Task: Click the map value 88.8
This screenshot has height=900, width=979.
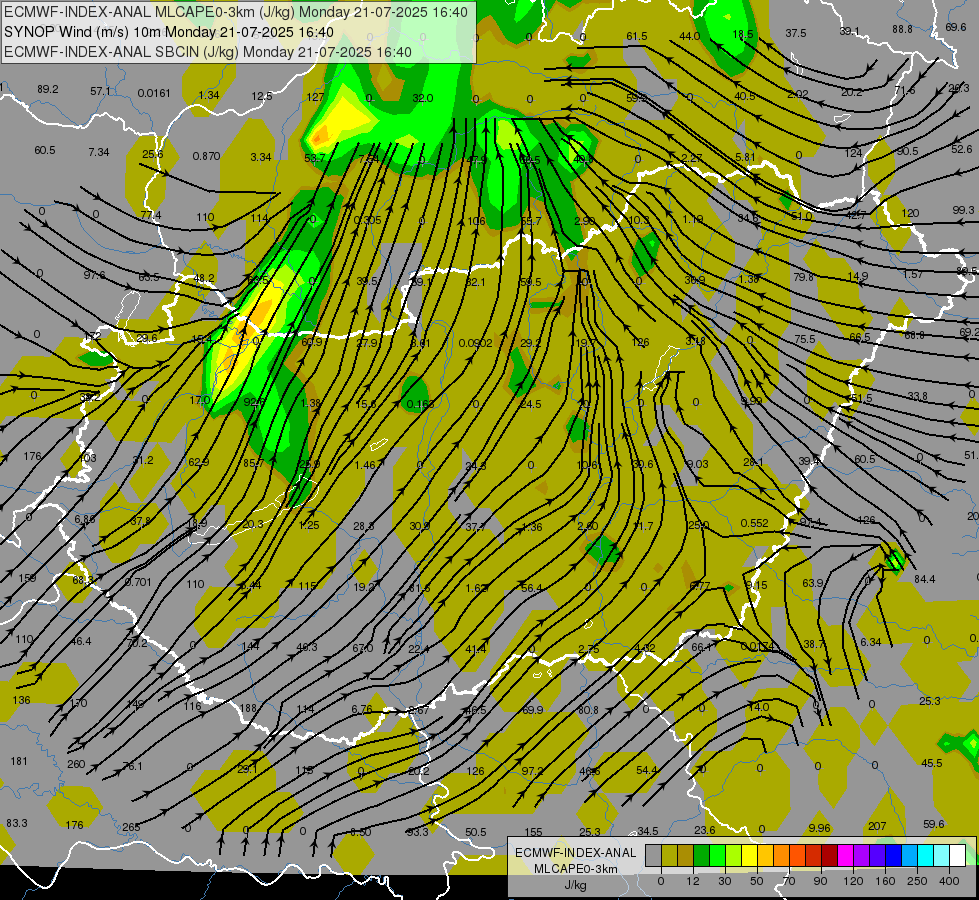Action: (x=902, y=29)
